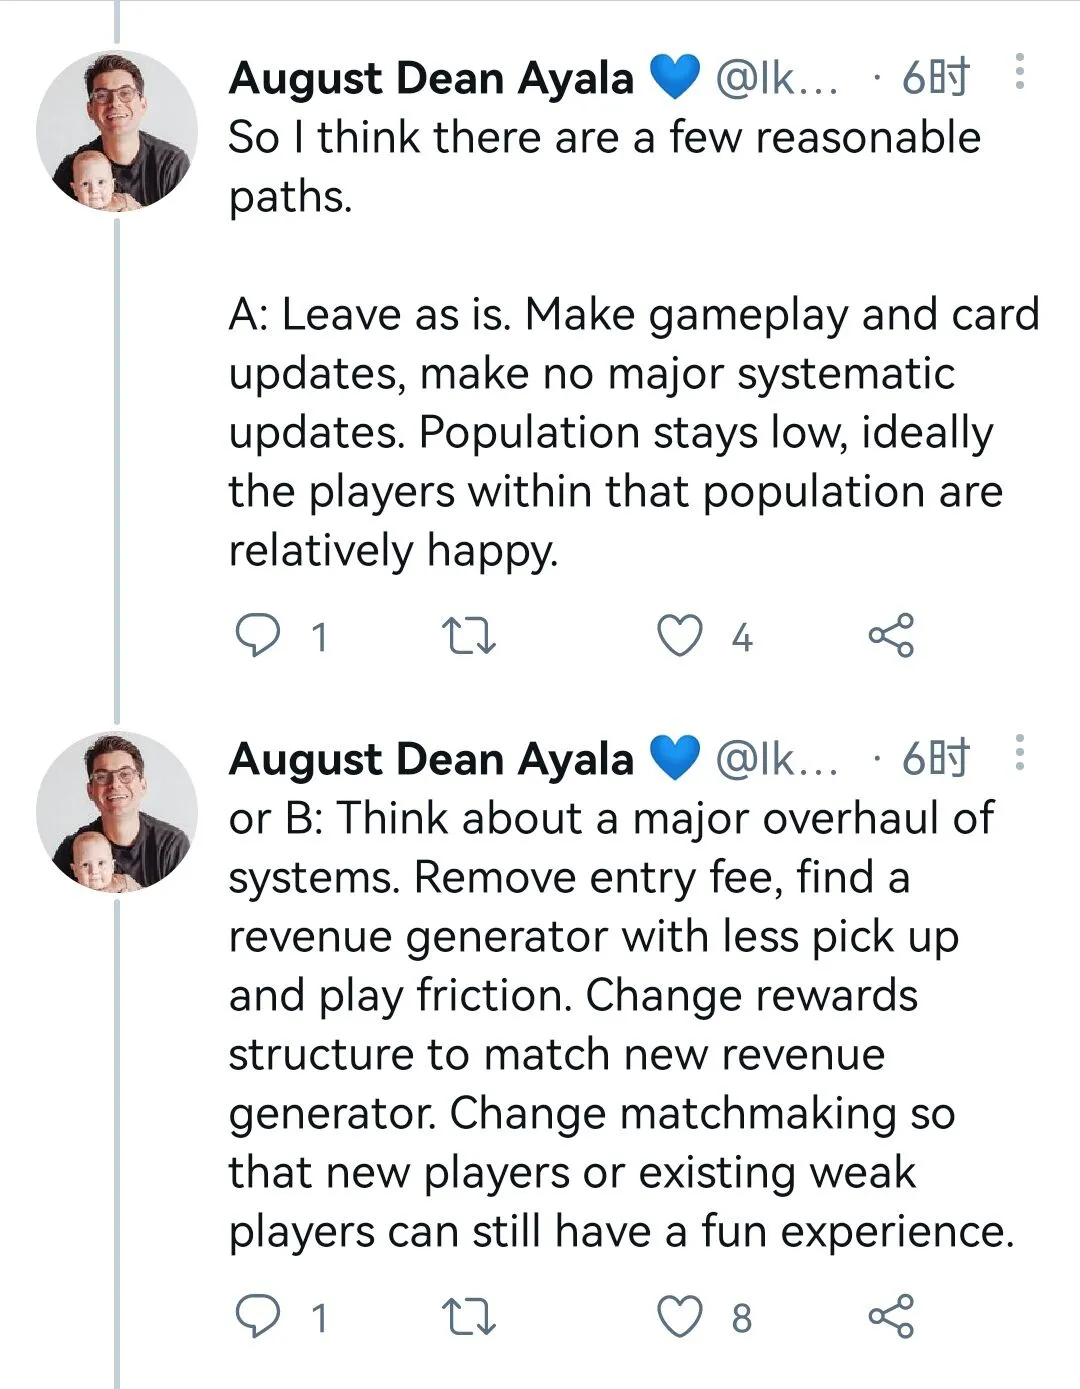Open the first tweet's 6-hour timestamp
Screen dimensions: 1080x1389
[935, 78]
